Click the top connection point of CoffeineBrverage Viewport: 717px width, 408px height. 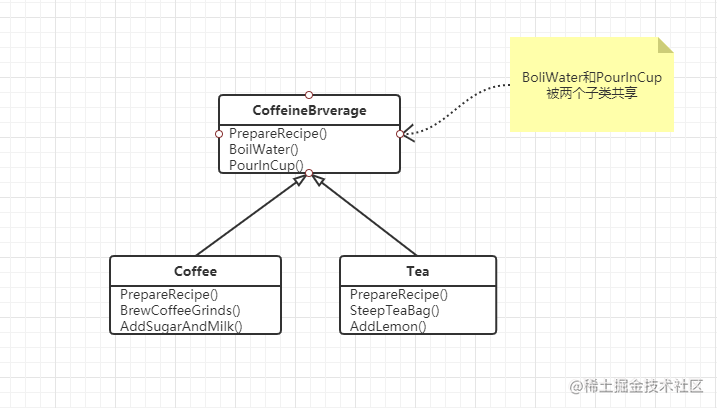click(x=309, y=95)
